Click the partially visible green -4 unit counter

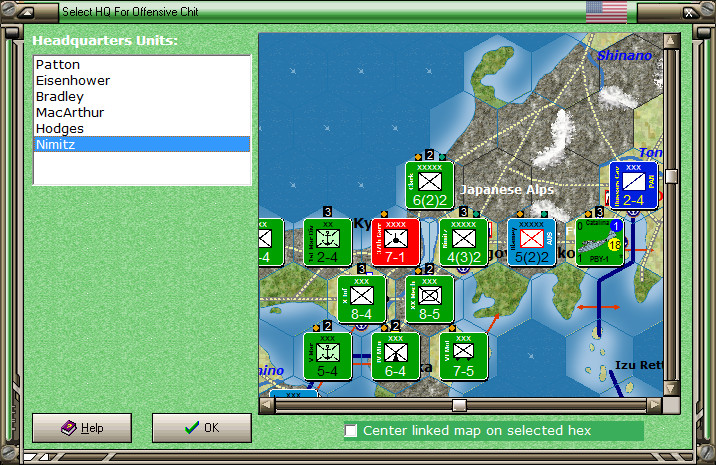click(271, 243)
